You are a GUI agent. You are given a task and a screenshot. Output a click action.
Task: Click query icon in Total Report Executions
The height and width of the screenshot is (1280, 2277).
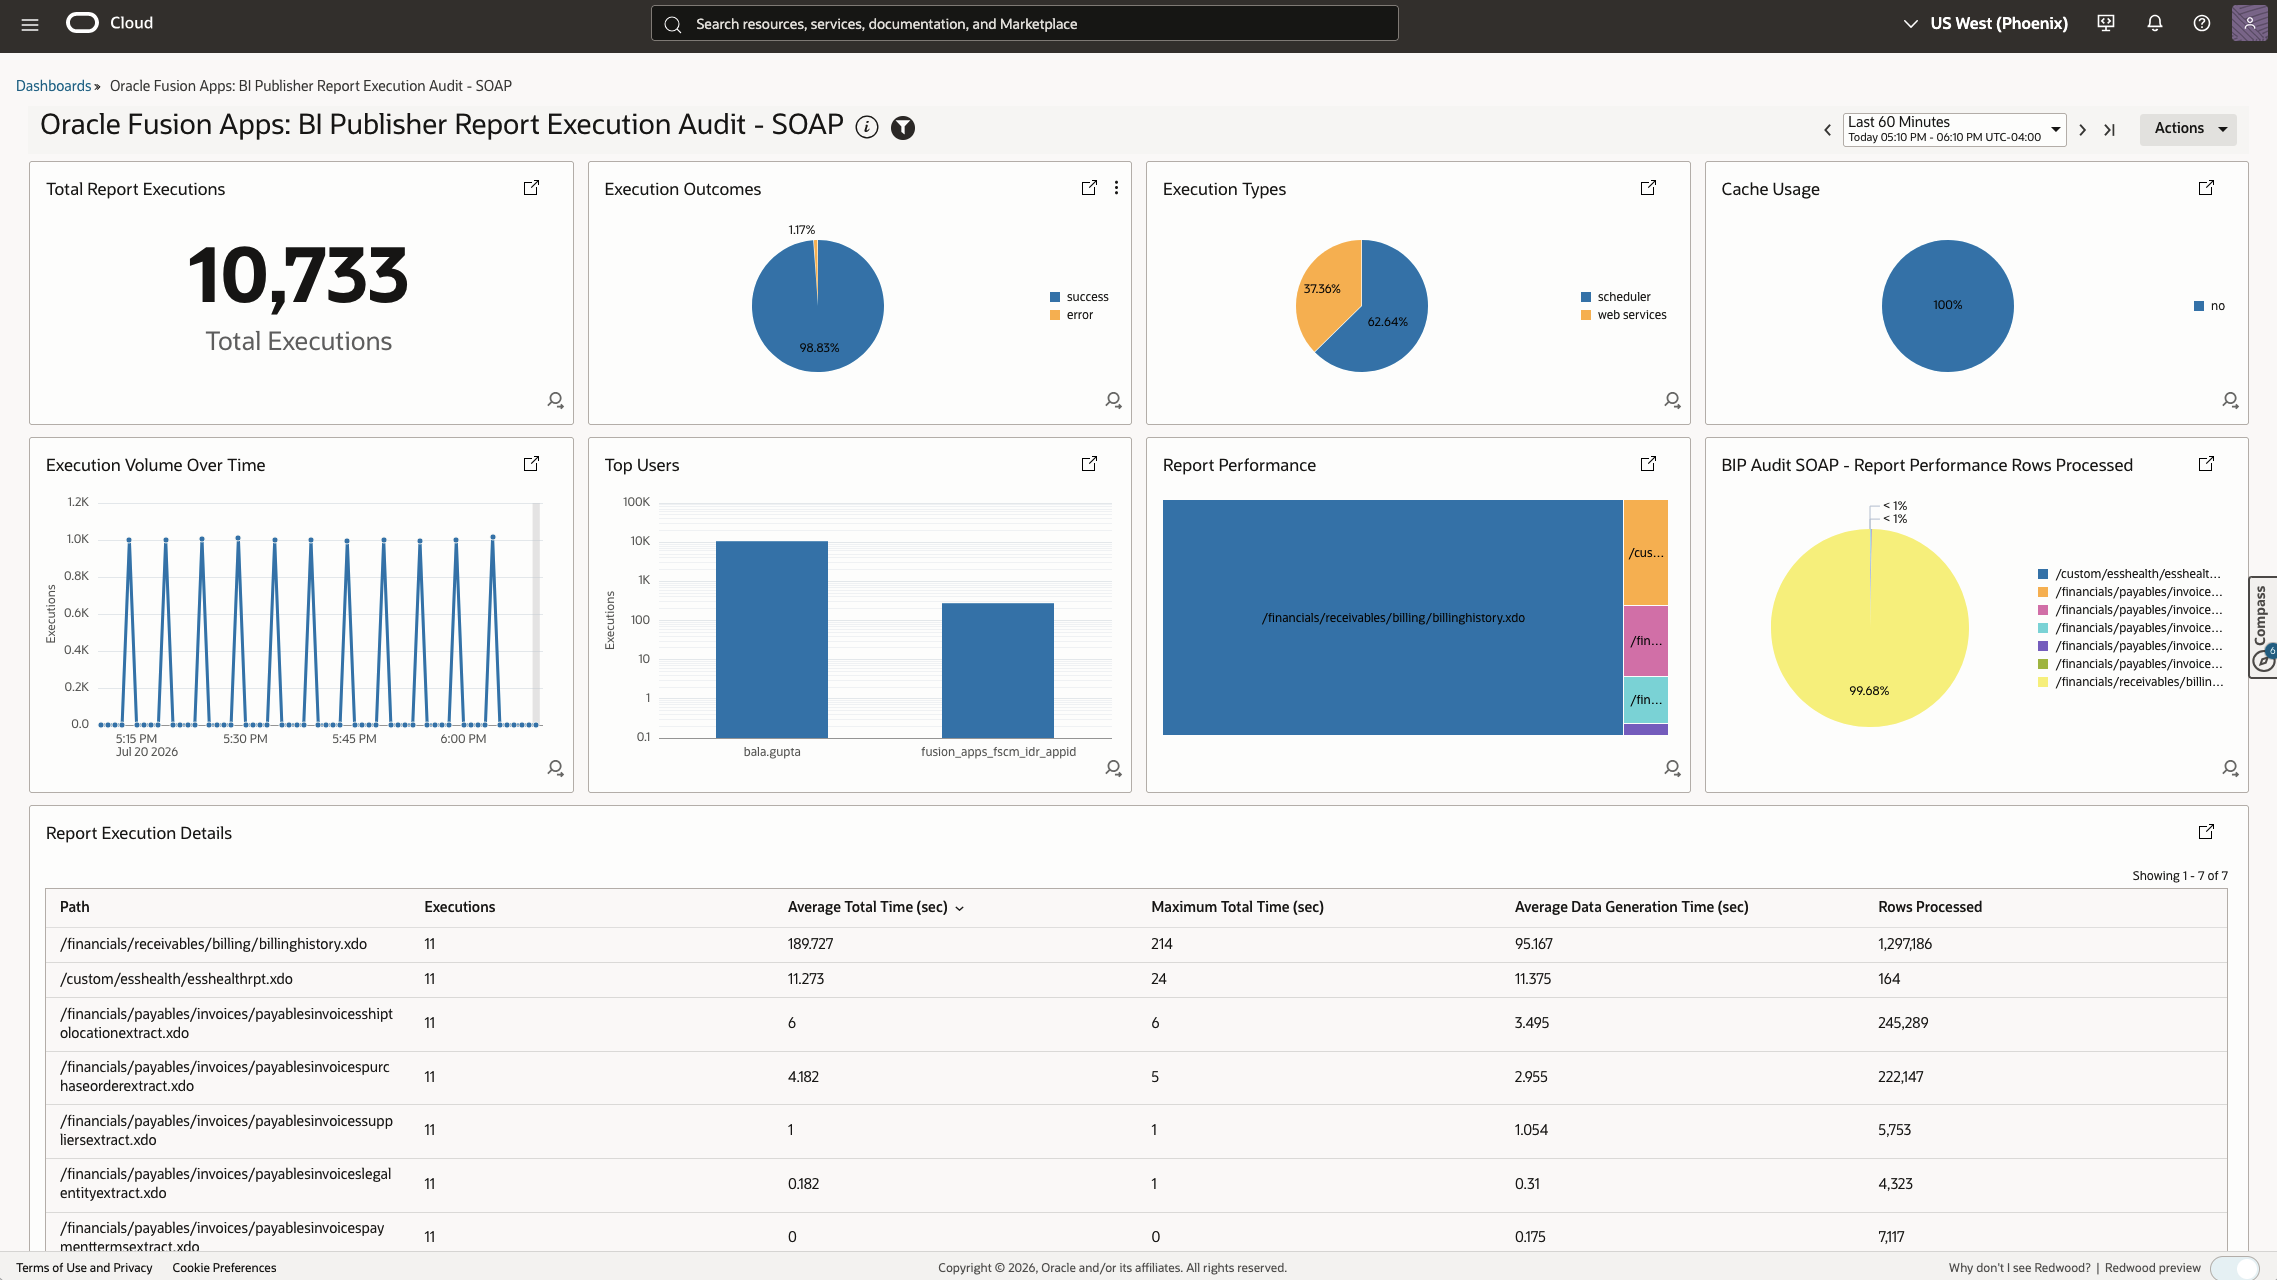555,400
